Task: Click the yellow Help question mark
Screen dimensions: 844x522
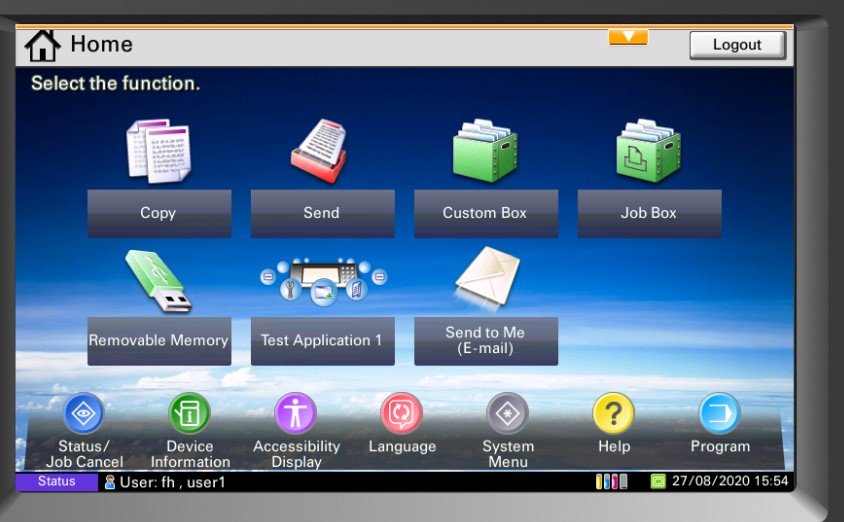Action: point(614,413)
